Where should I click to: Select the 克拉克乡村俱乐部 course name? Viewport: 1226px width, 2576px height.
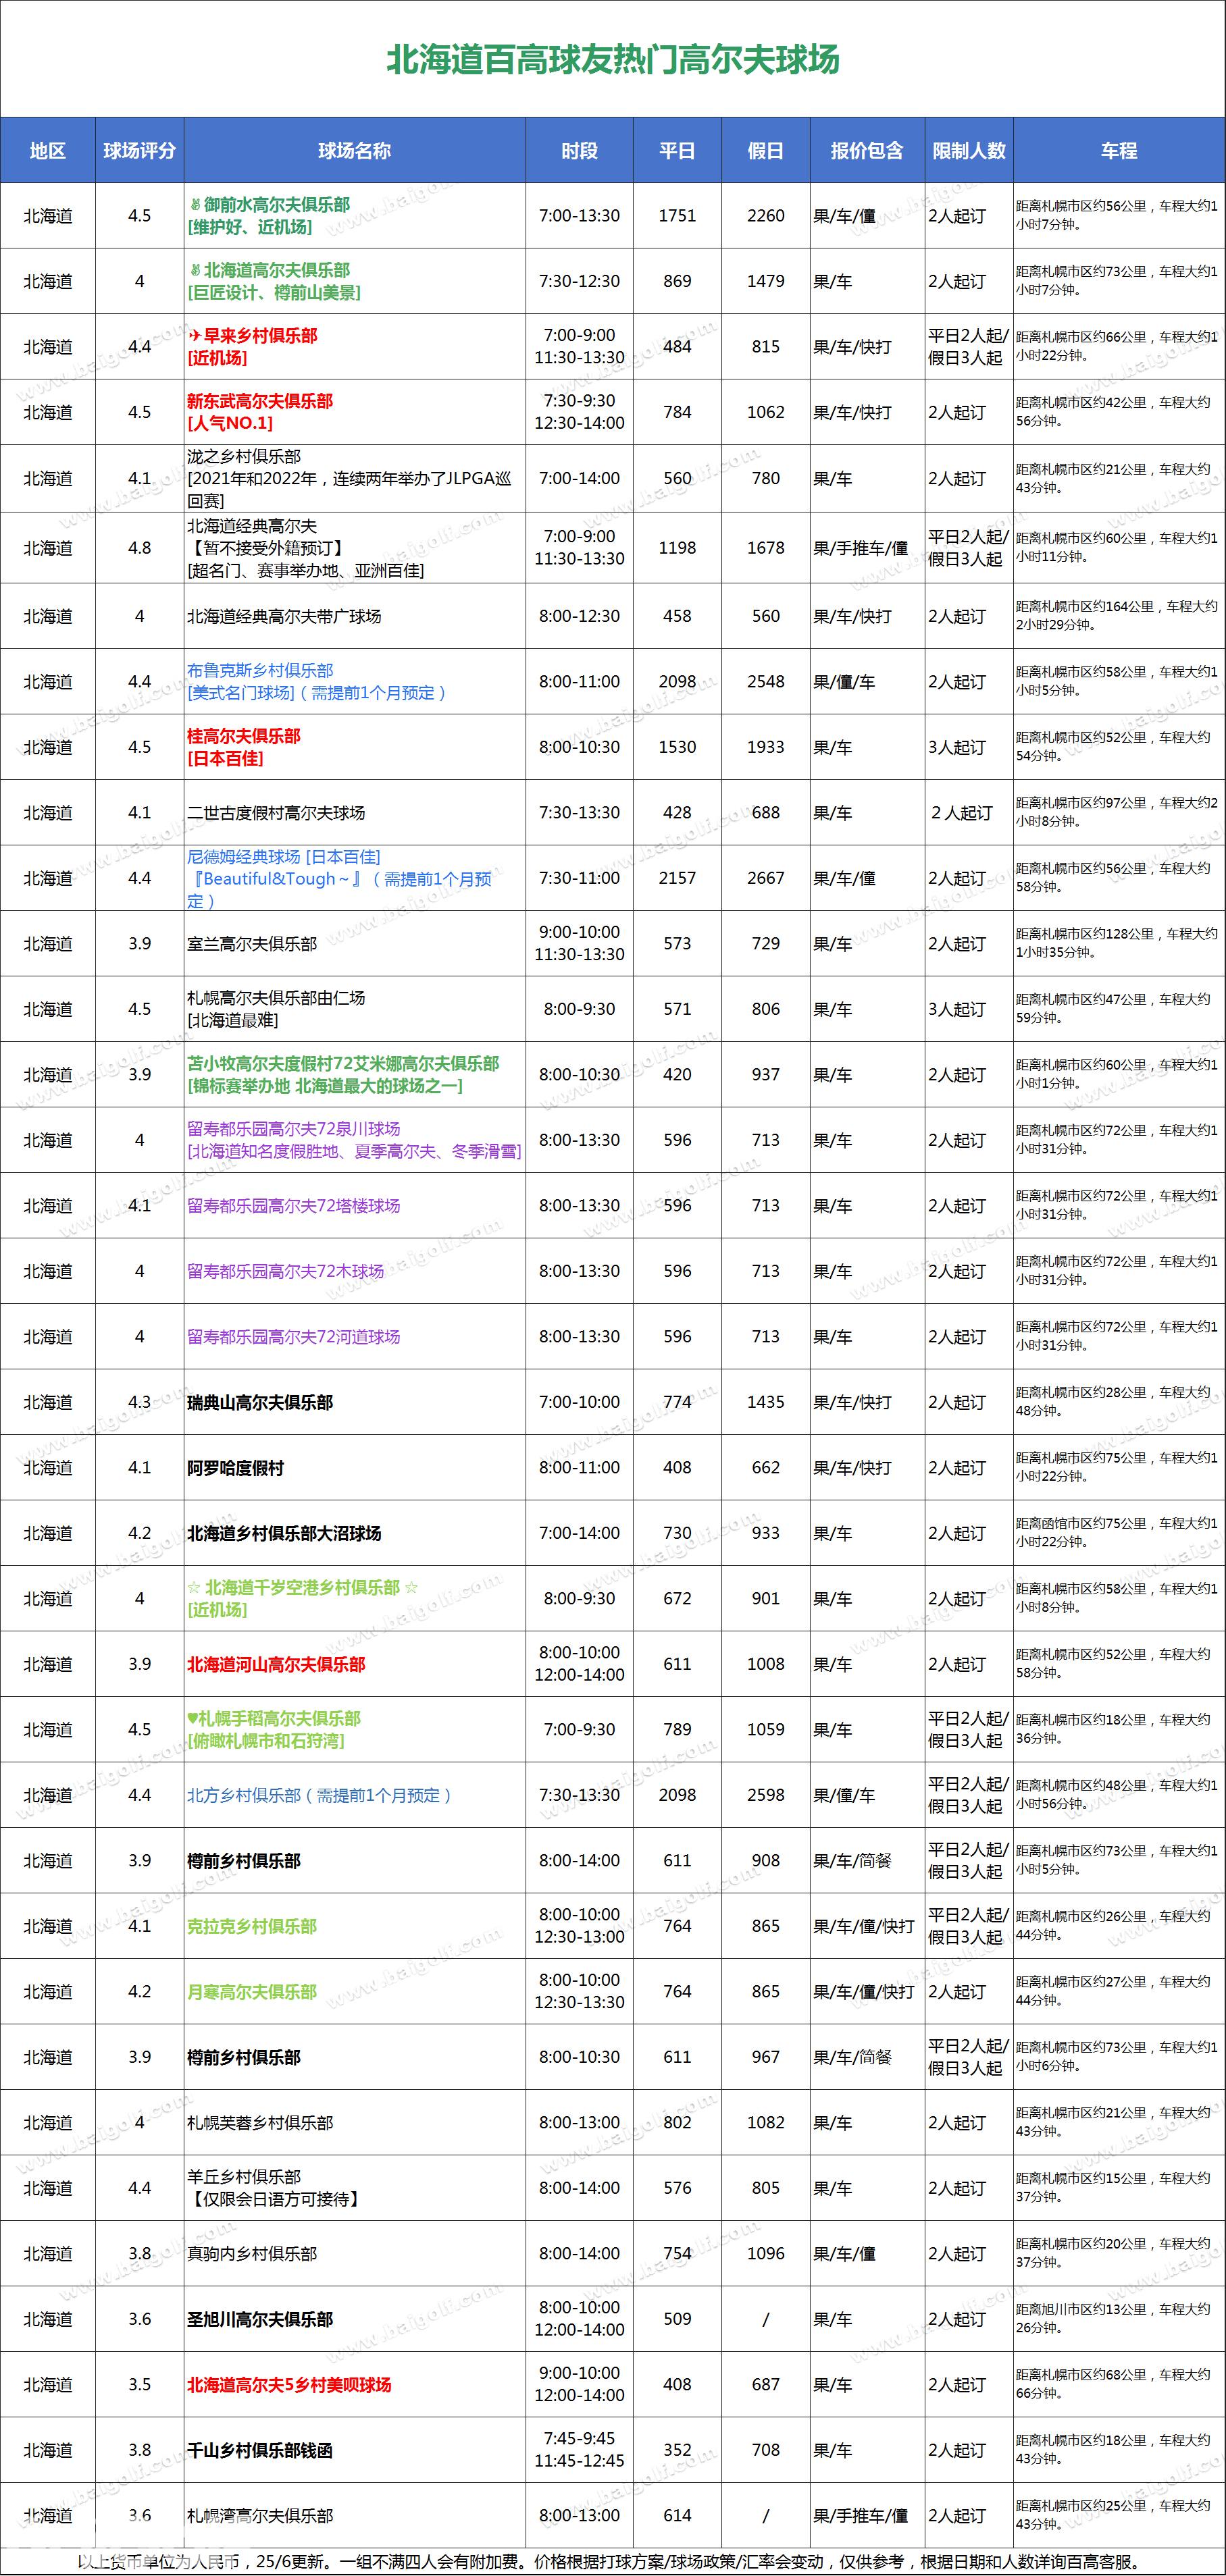[x=252, y=1927]
